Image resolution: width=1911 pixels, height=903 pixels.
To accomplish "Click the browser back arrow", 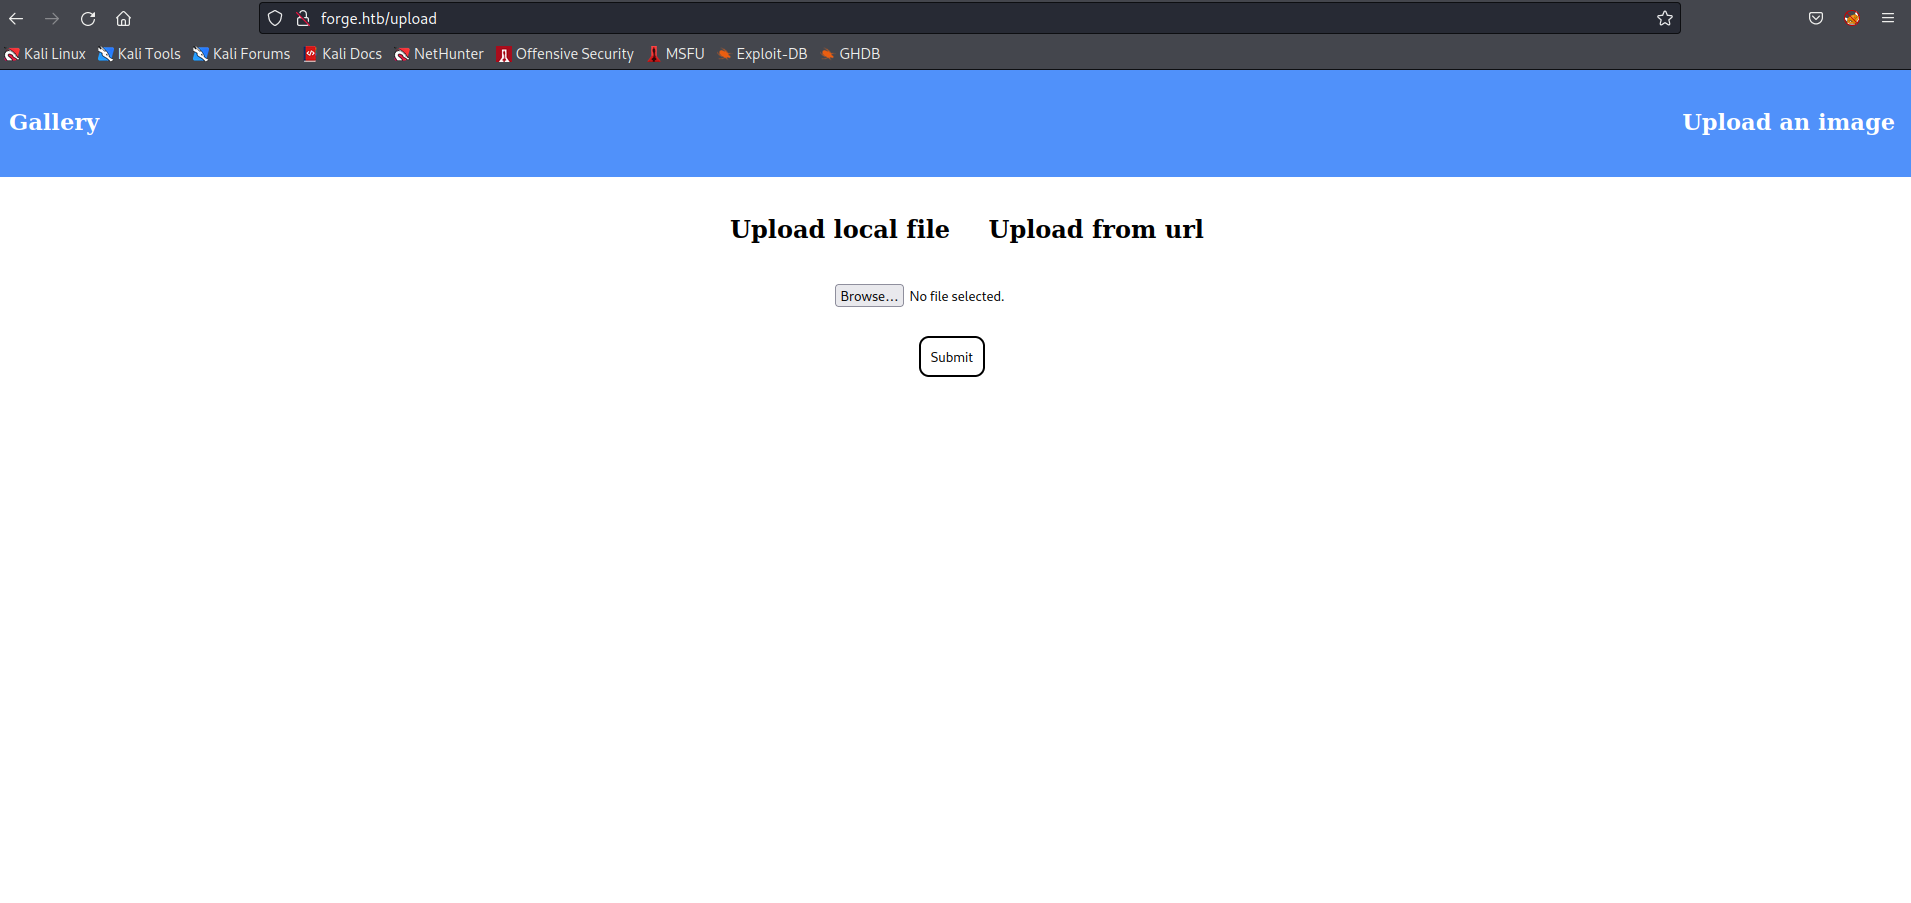I will pyautogui.click(x=16, y=19).
